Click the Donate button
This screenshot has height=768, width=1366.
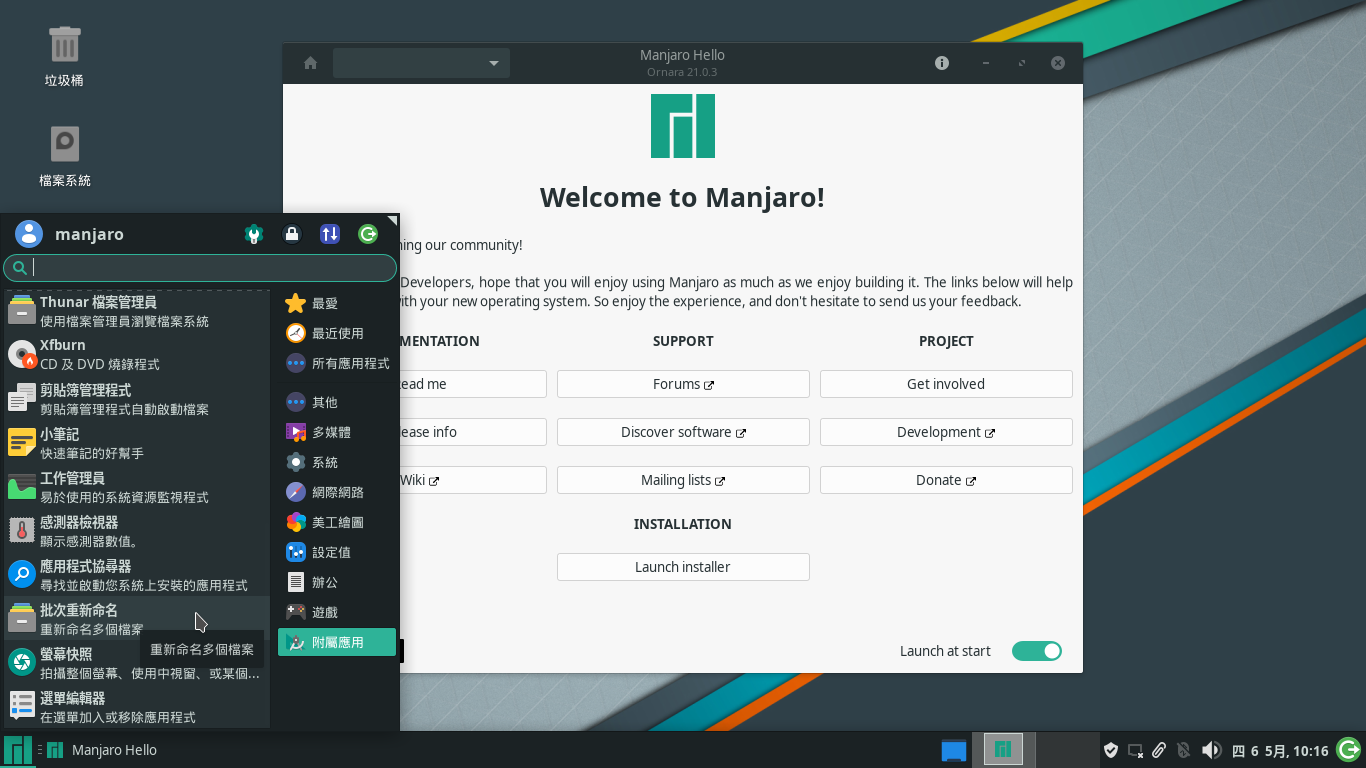pos(946,480)
